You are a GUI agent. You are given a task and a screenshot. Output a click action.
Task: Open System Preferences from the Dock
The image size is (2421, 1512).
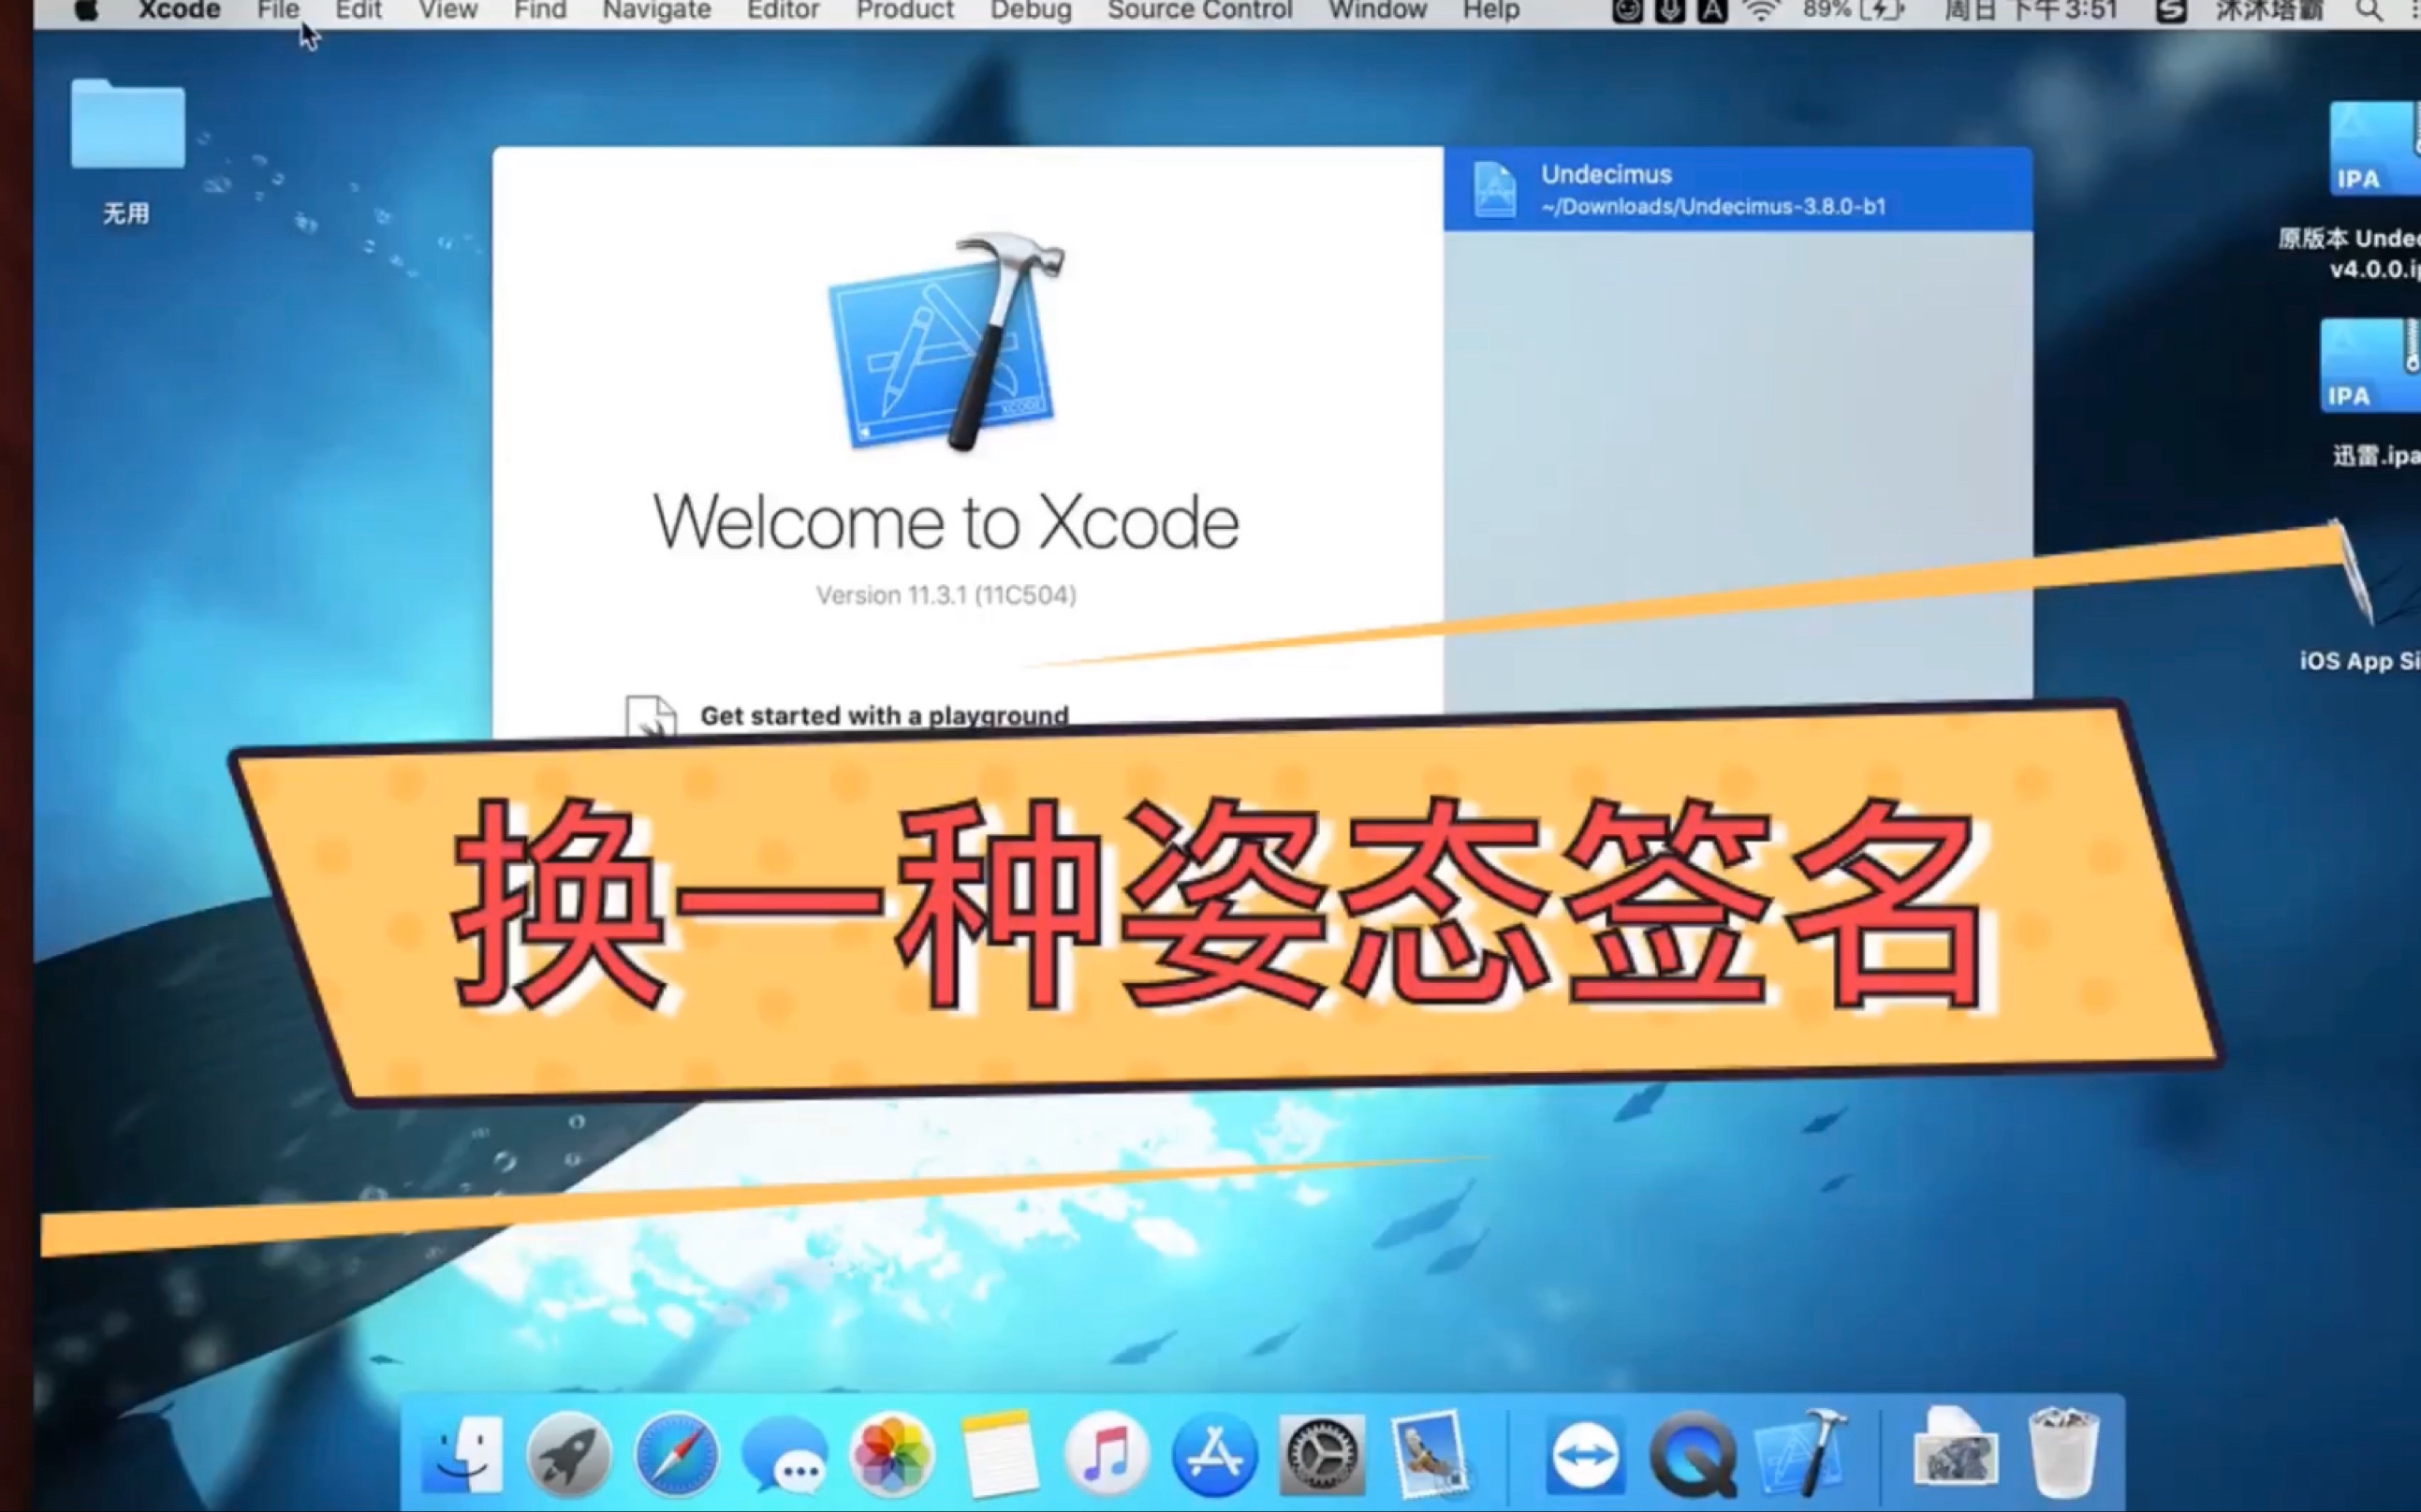pyautogui.click(x=1321, y=1454)
